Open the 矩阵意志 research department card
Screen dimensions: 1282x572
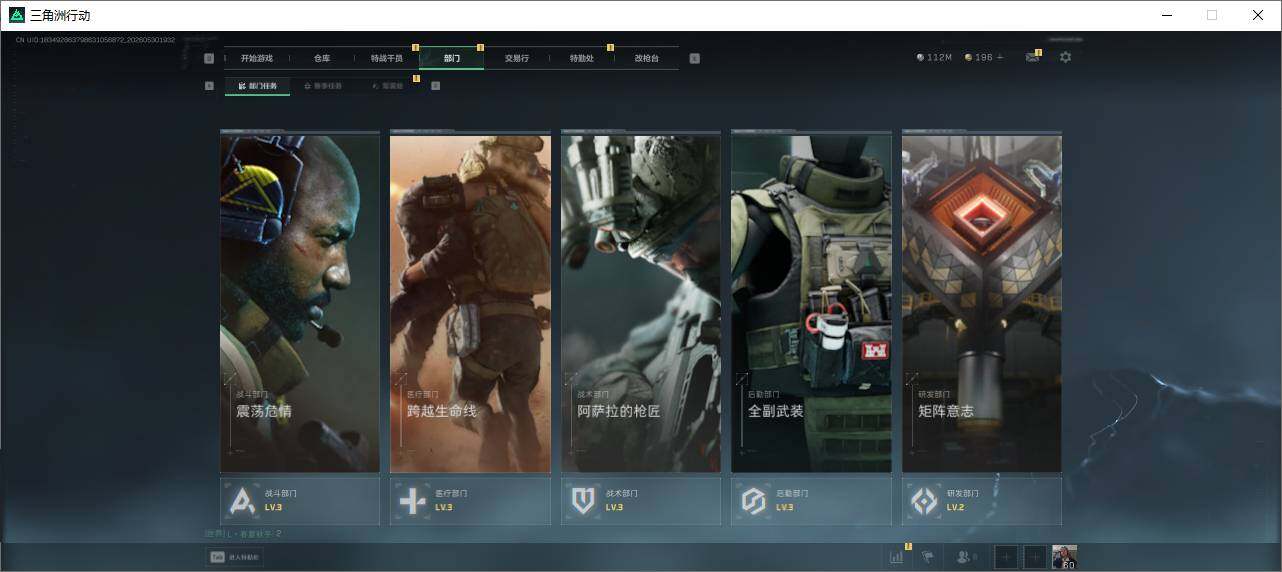[x=982, y=303]
